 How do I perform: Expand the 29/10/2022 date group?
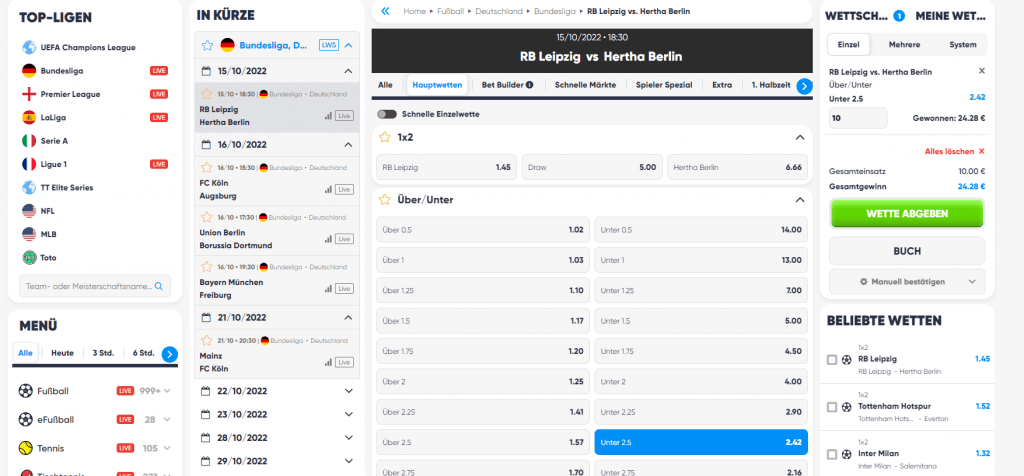pyautogui.click(x=348, y=461)
